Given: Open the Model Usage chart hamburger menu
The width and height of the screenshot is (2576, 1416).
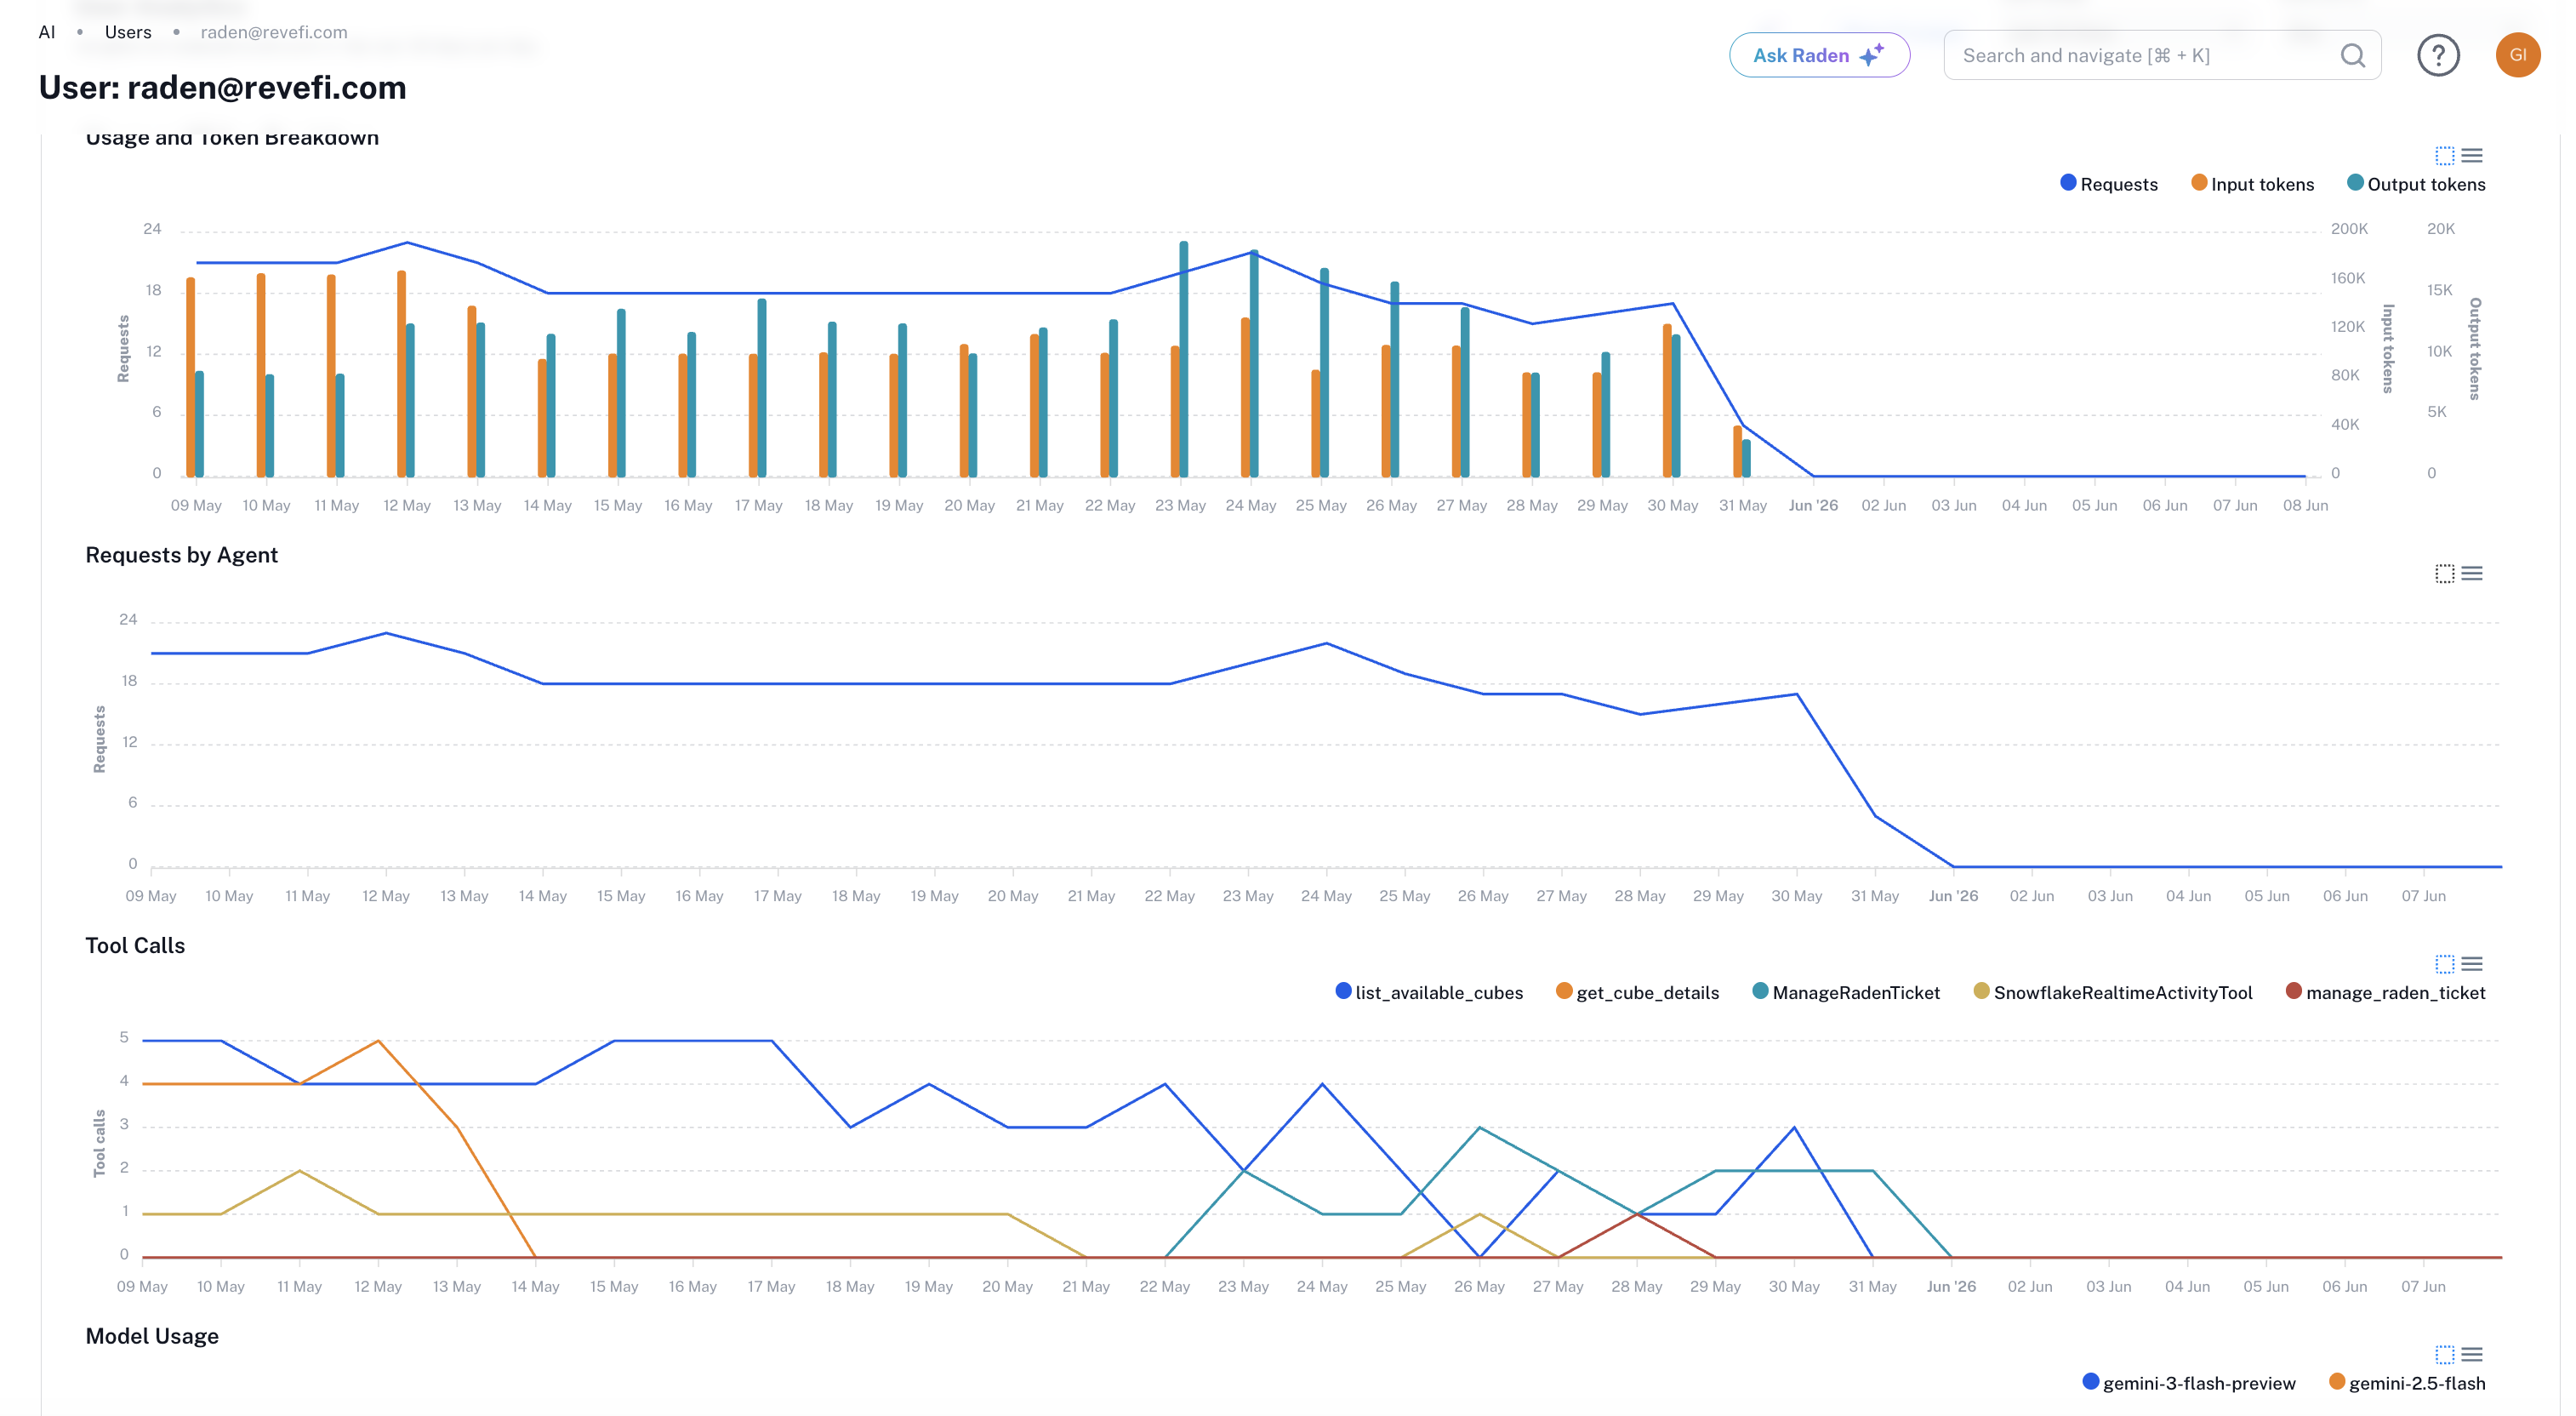Looking at the screenshot, I should pyautogui.click(x=2472, y=1354).
